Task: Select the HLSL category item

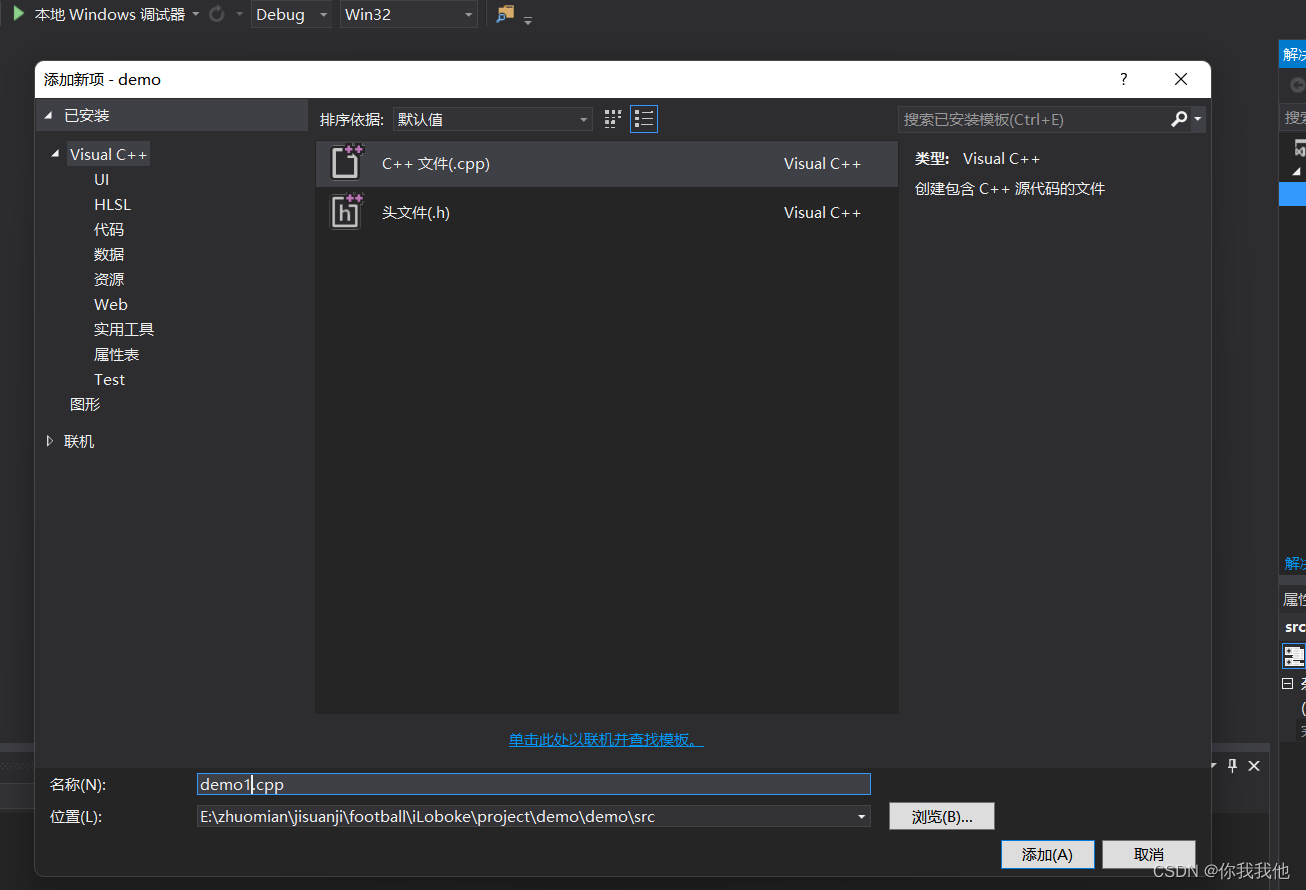Action: pos(111,204)
